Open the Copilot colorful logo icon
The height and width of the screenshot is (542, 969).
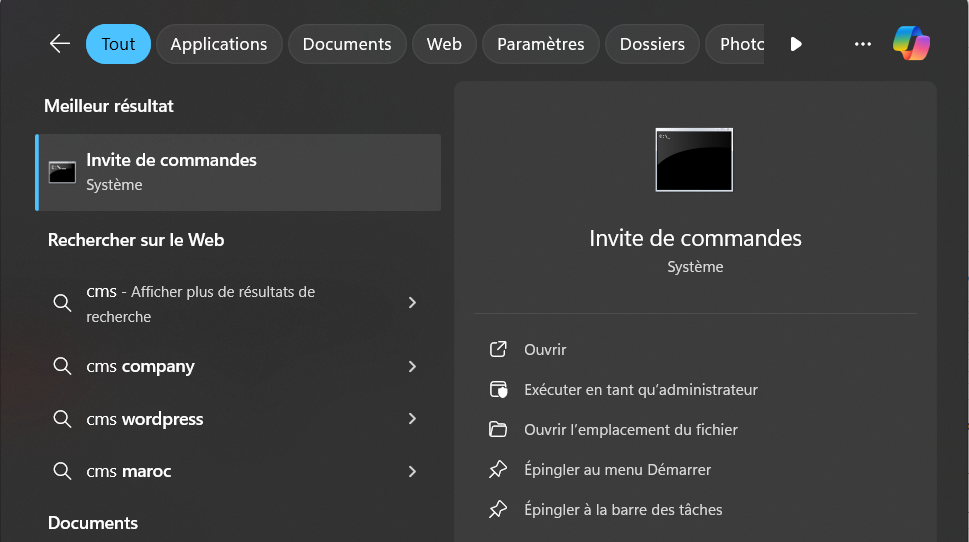(911, 44)
